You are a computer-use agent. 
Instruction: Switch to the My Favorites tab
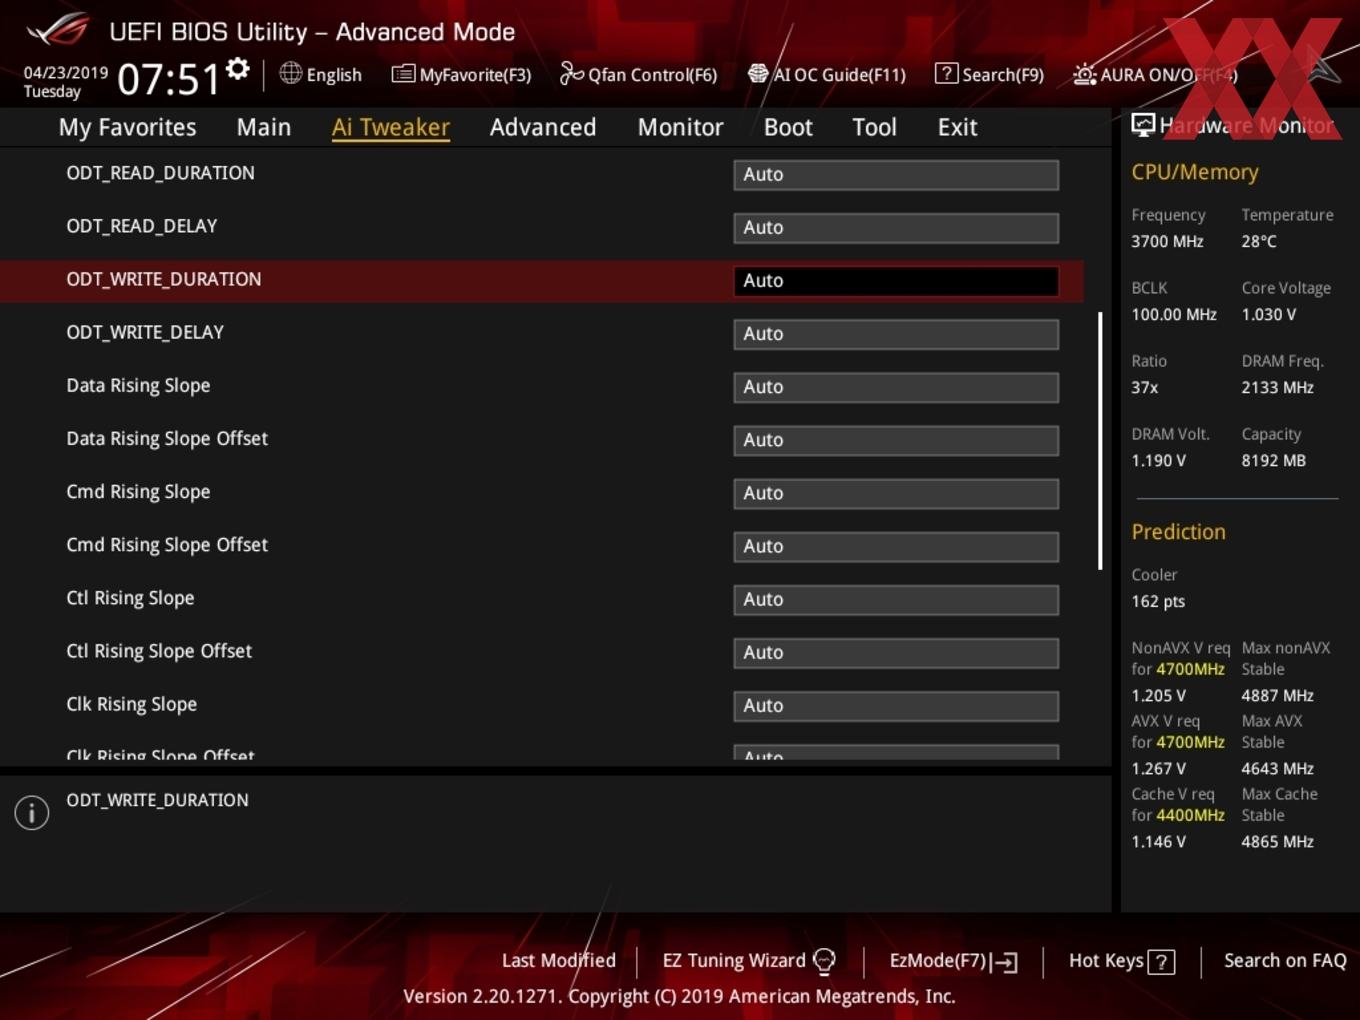[x=127, y=127]
